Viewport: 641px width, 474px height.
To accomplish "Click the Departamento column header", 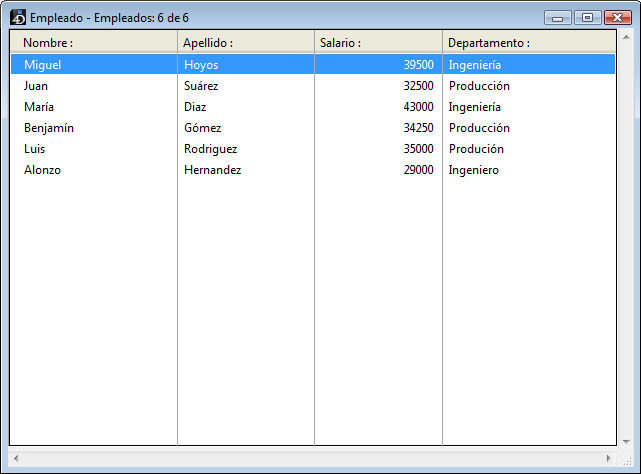I will tap(489, 43).
